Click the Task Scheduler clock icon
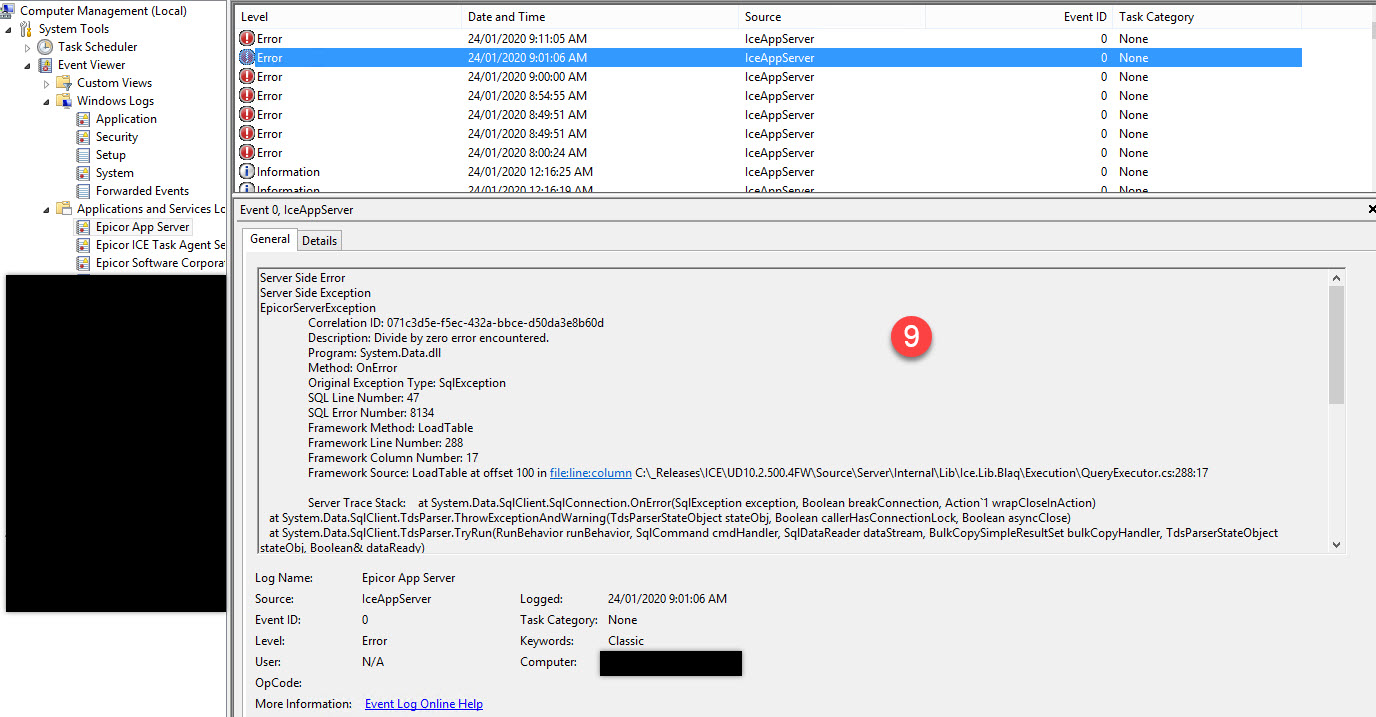 (x=45, y=47)
